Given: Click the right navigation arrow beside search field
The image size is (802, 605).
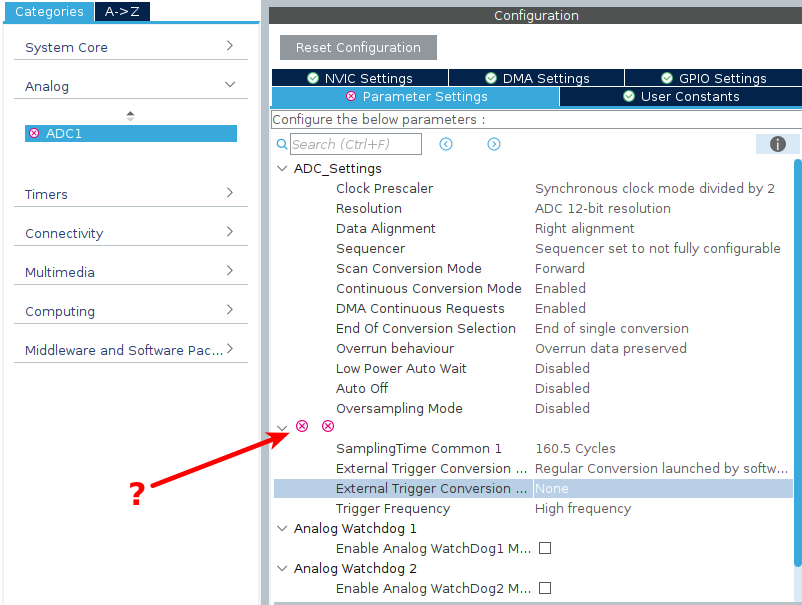Looking at the screenshot, I should coord(493,144).
